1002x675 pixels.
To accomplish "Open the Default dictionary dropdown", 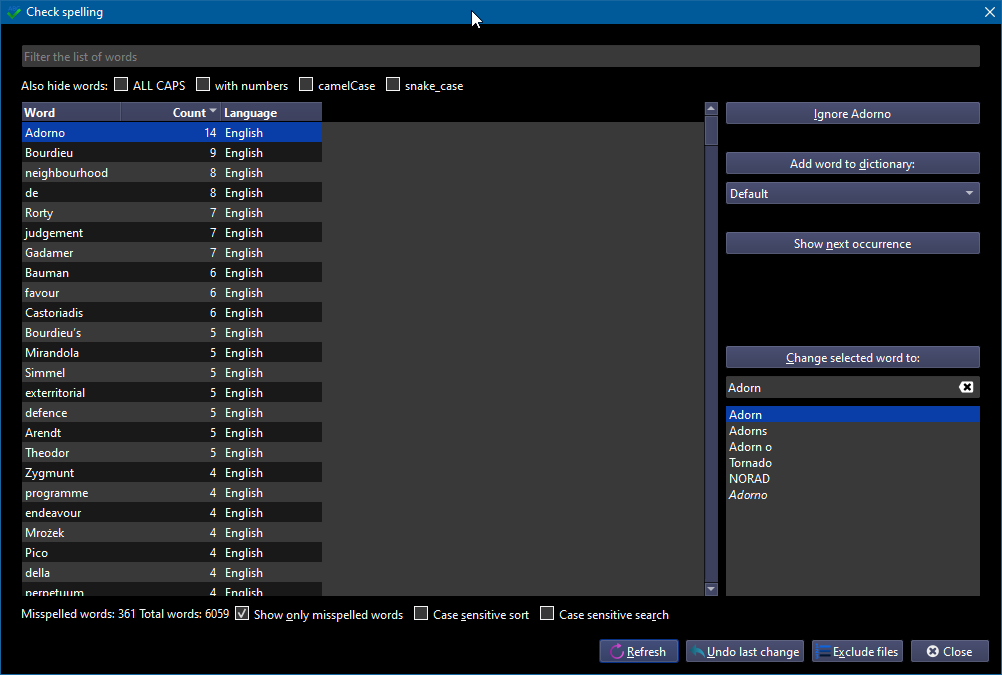I will (x=852, y=193).
